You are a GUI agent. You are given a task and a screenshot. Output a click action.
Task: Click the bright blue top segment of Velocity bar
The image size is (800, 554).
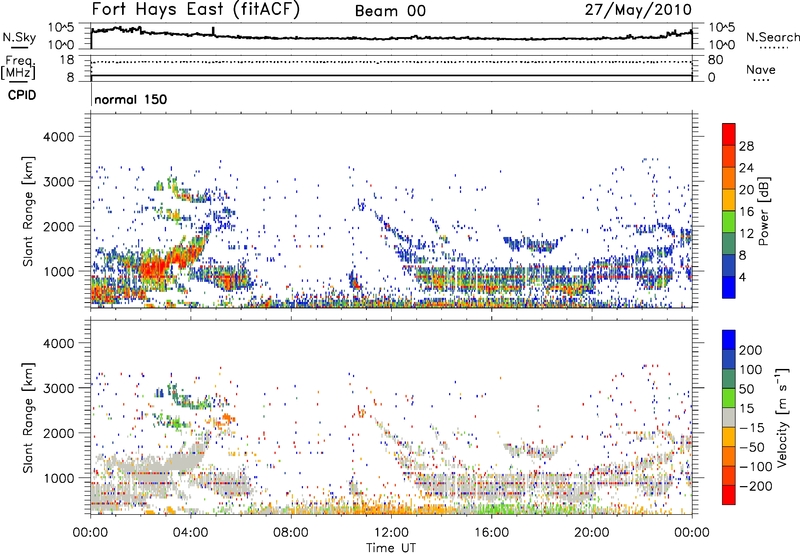729,340
